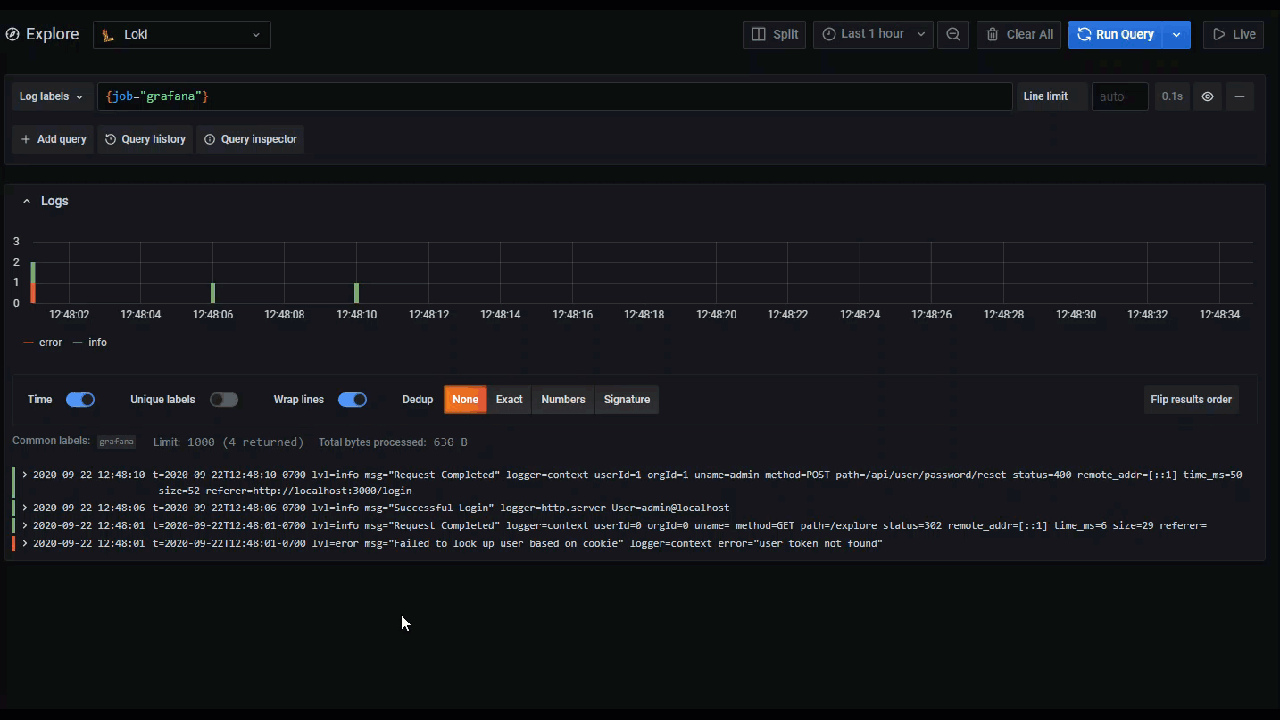Click the eye icon on the query row
The height and width of the screenshot is (720, 1280).
(1207, 96)
